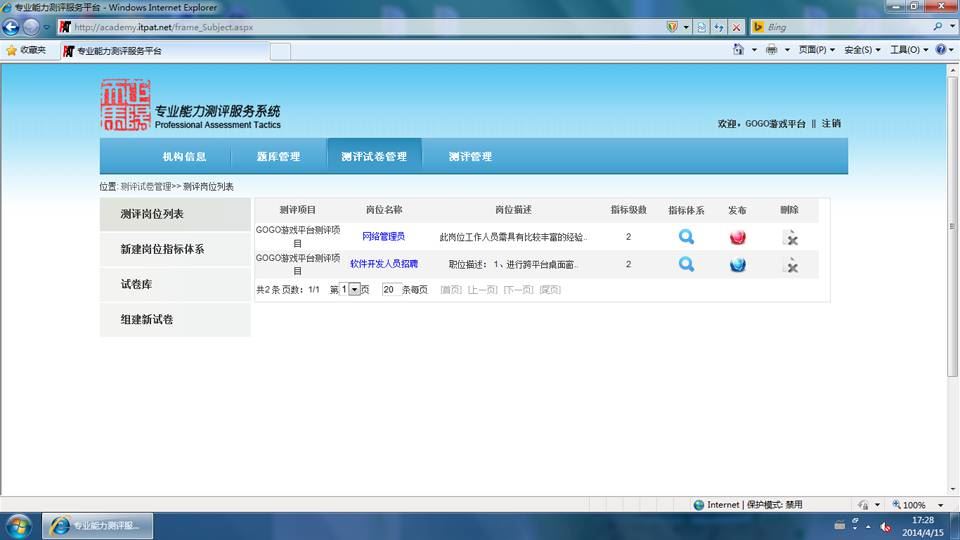
Task: Open the 网络管理员 position link
Action: (x=383, y=236)
